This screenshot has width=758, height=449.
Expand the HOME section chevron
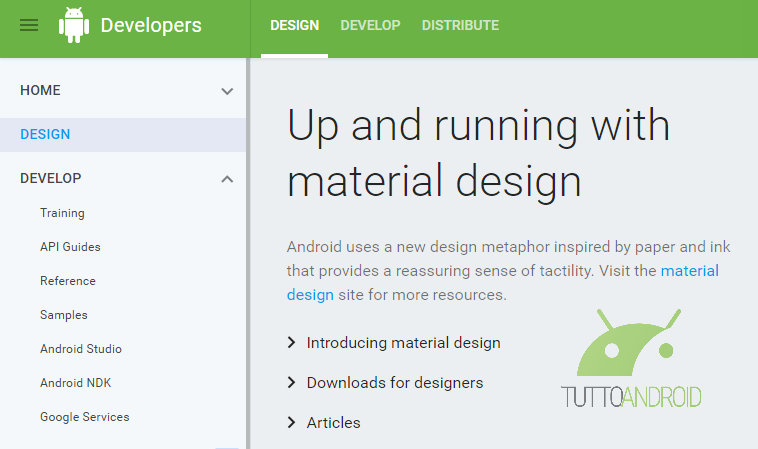click(227, 91)
